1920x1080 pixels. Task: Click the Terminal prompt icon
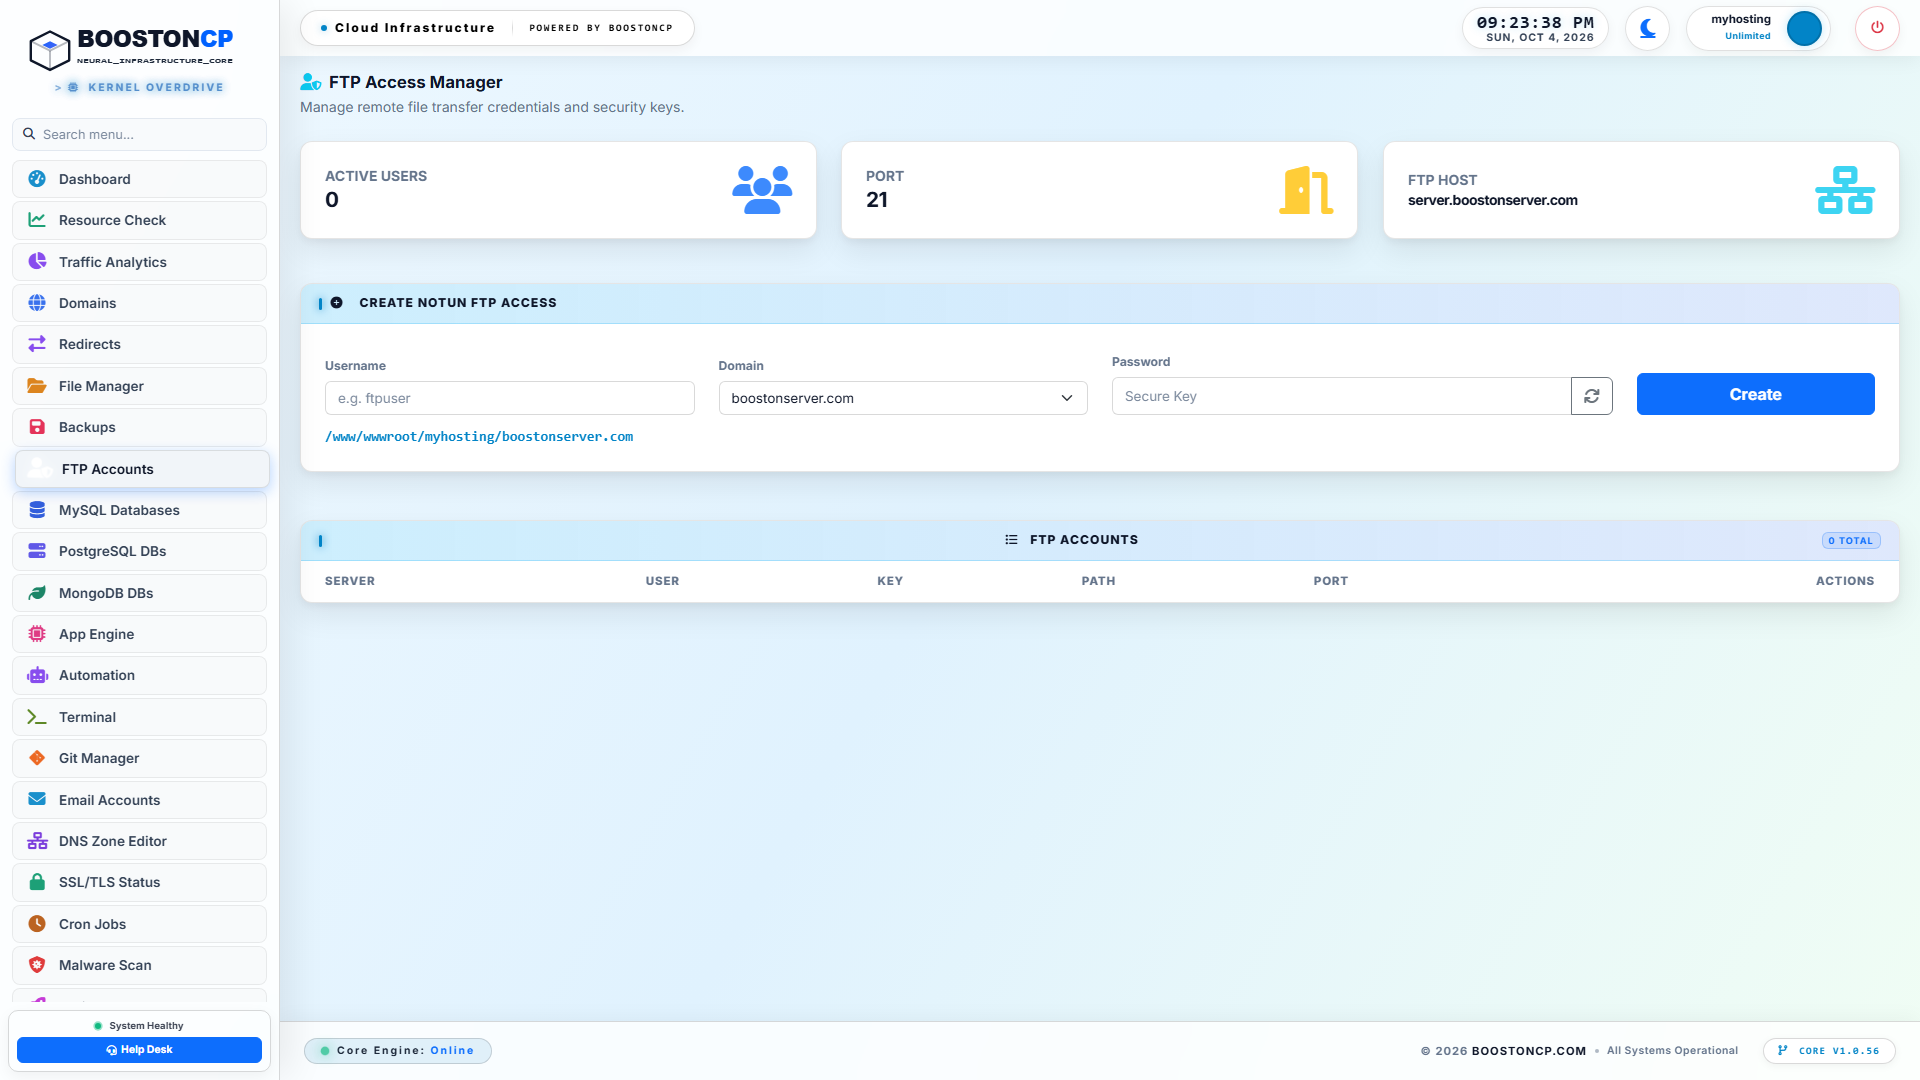37,717
